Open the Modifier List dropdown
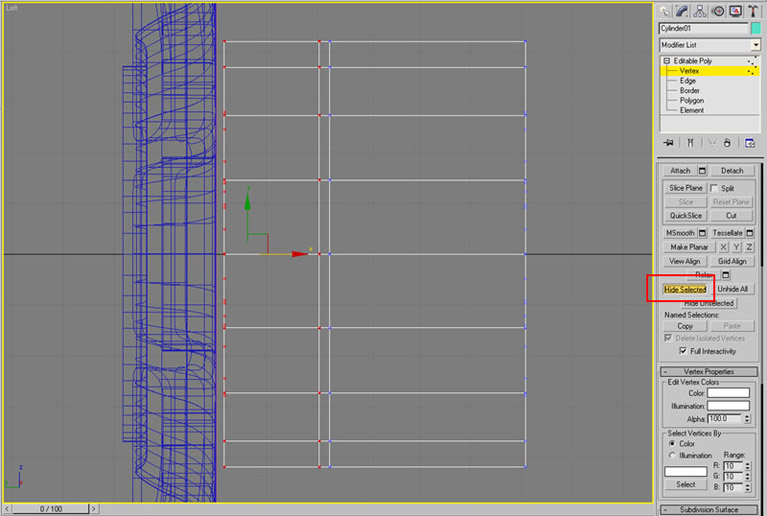Screen dimensions: 767x516 (756, 45)
